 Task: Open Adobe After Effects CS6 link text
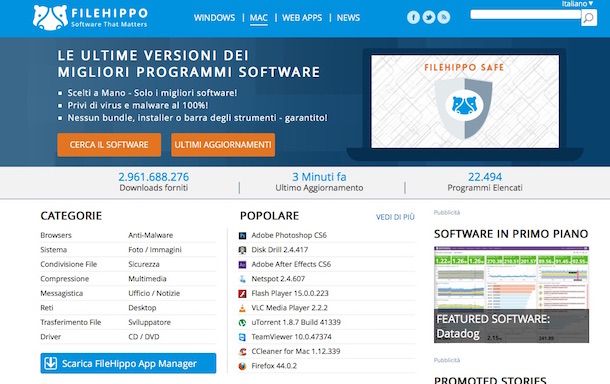[291, 264]
